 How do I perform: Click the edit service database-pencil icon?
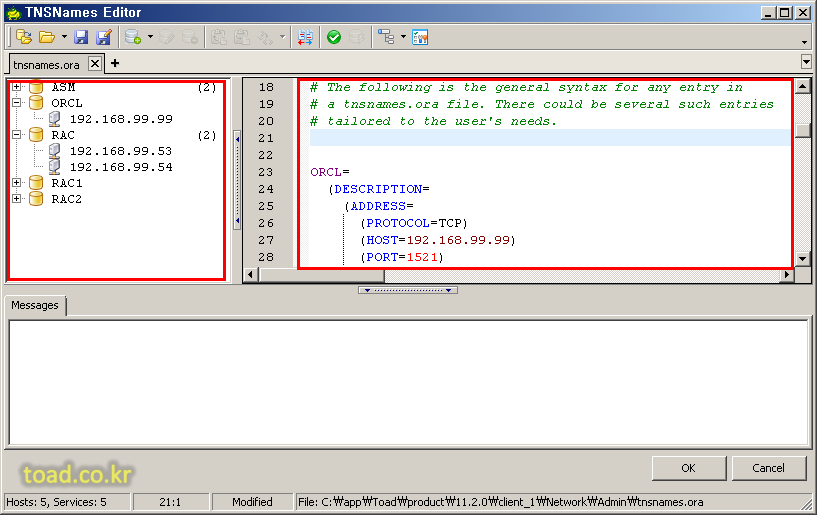[x=167, y=37]
